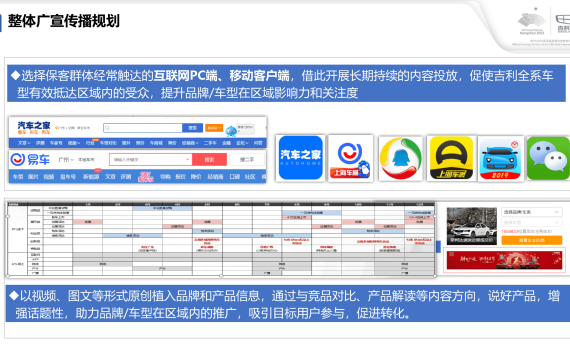Click the blue search button on Autohome

pyautogui.click(x=192, y=128)
